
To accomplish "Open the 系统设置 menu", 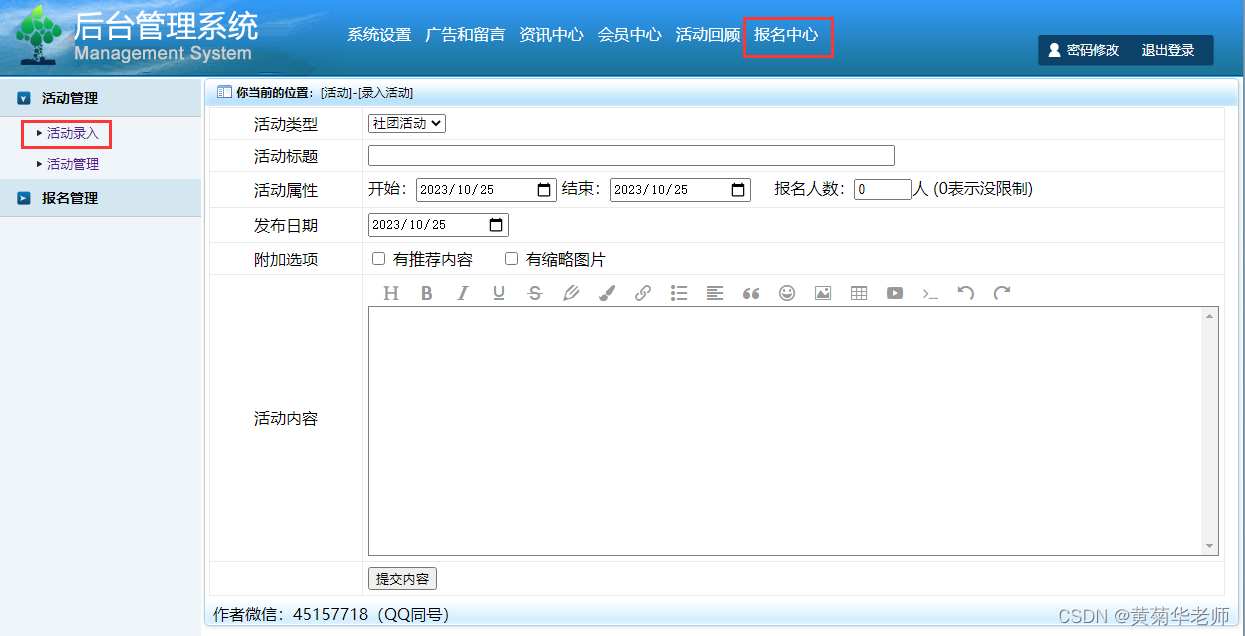I will point(379,34).
